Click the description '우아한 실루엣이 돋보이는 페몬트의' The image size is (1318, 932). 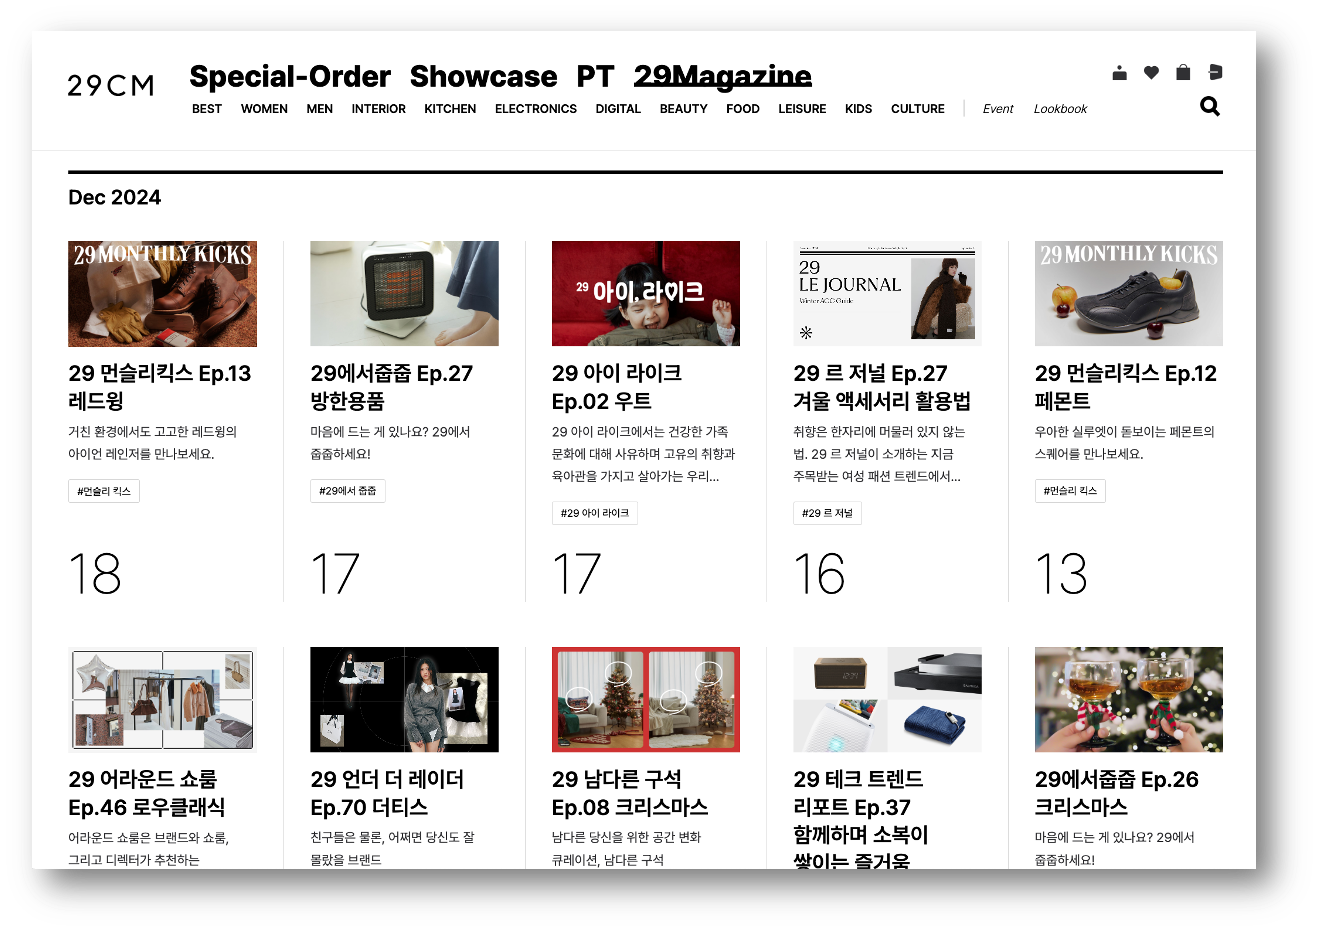(x=1125, y=432)
